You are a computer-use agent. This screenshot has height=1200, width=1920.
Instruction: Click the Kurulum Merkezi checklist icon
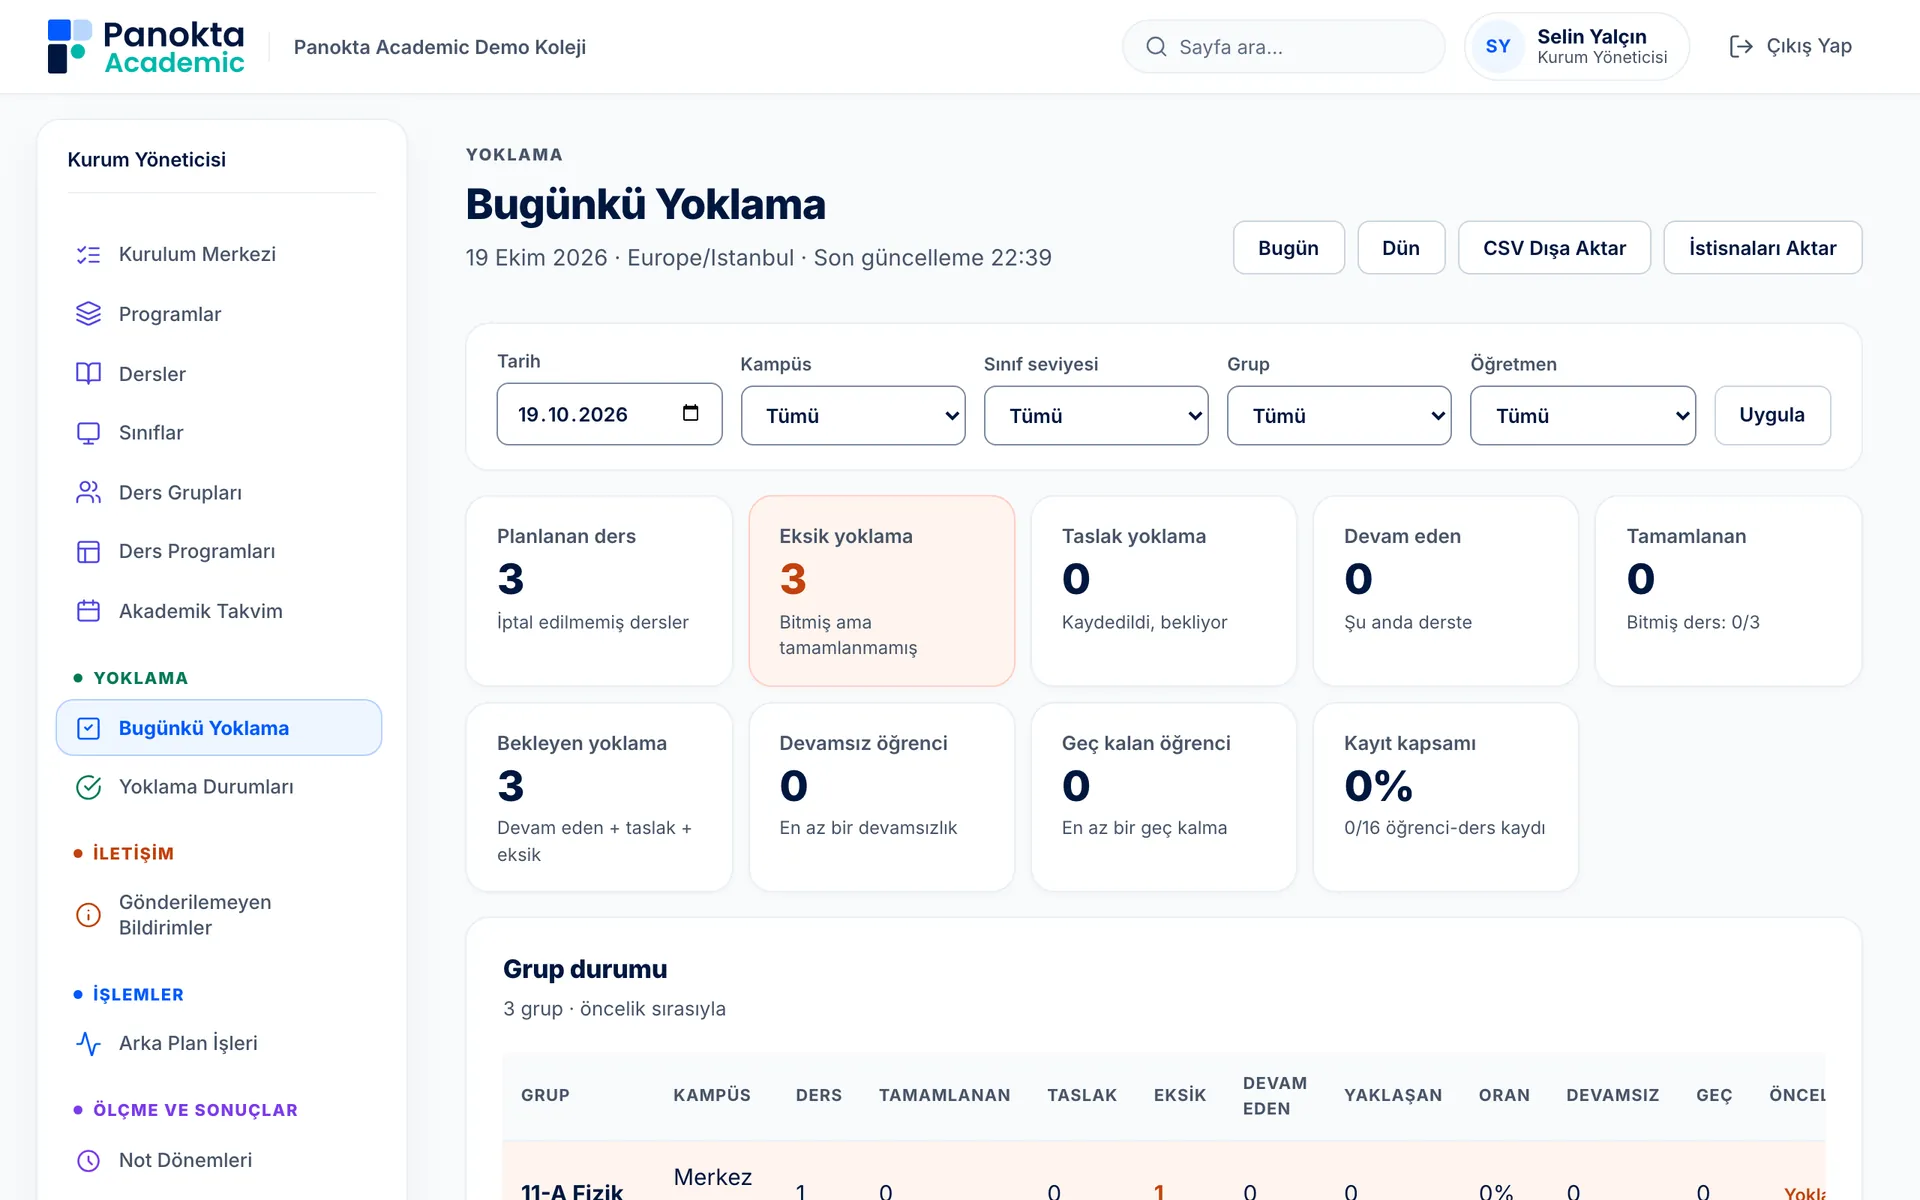pyautogui.click(x=88, y=255)
